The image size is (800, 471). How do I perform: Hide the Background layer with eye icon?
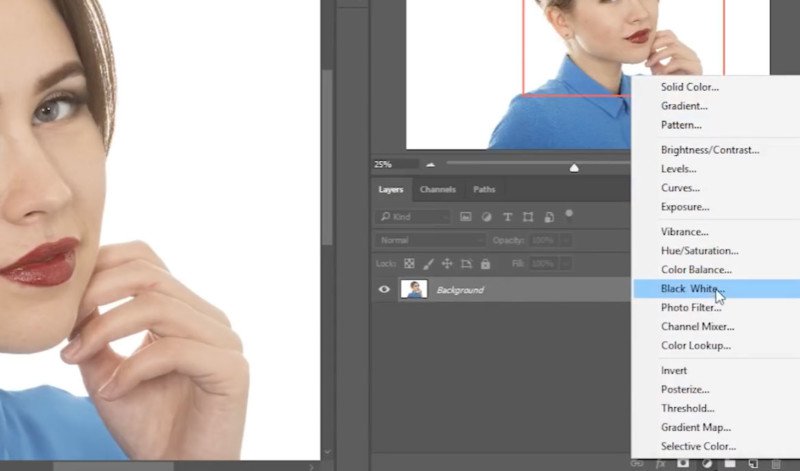[x=384, y=290]
